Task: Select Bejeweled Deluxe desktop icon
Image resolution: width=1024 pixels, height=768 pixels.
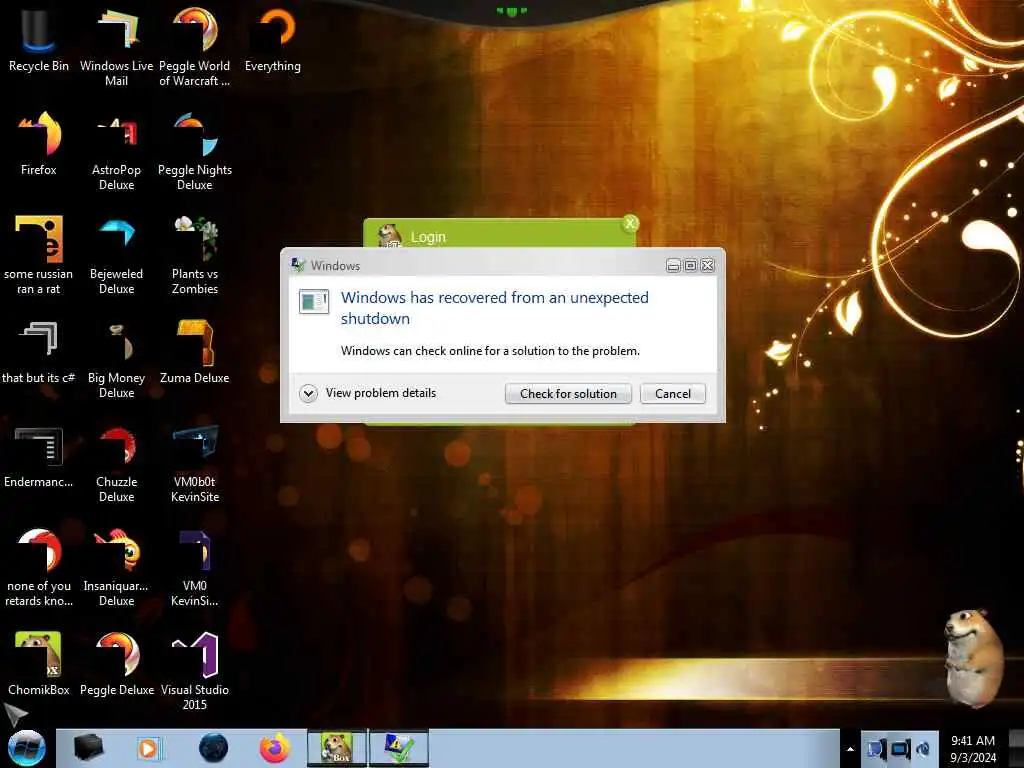Action: [116, 255]
